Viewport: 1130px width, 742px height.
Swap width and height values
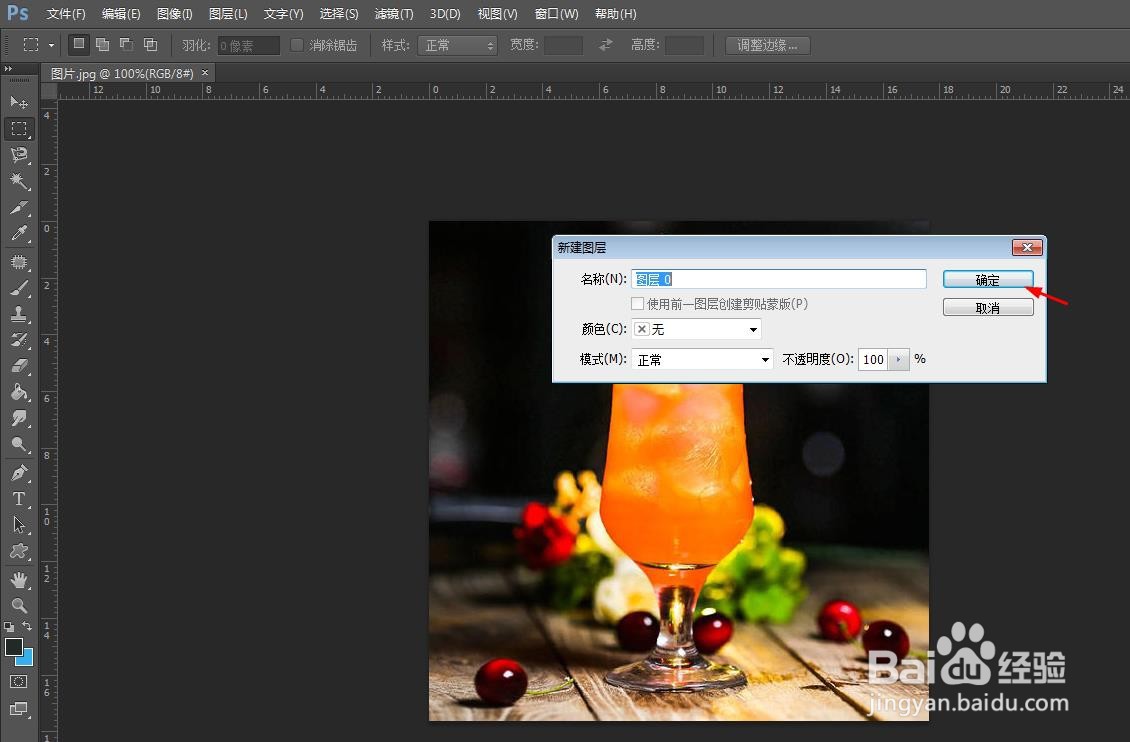coord(605,45)
